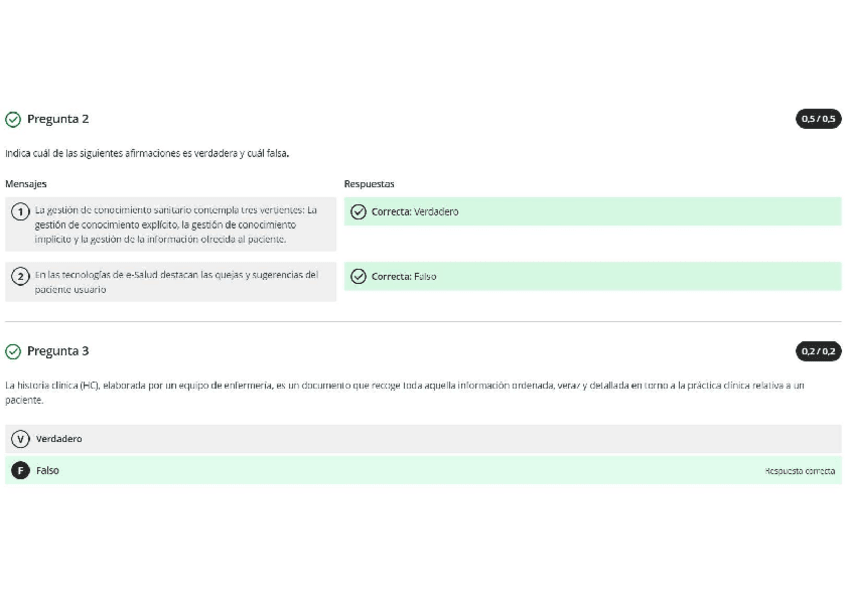The height and width of the screenshot is (599, 848).
Task: Select the V circle for Verdadero
Action: [x=19, y=439]
